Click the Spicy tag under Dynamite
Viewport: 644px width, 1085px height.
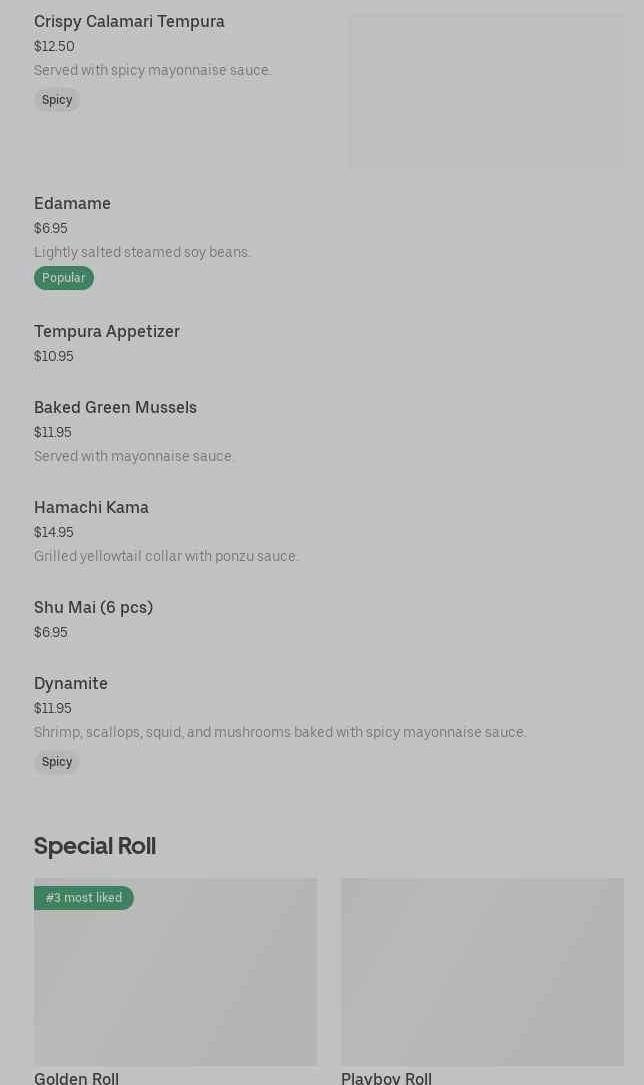tap(57, 762)
